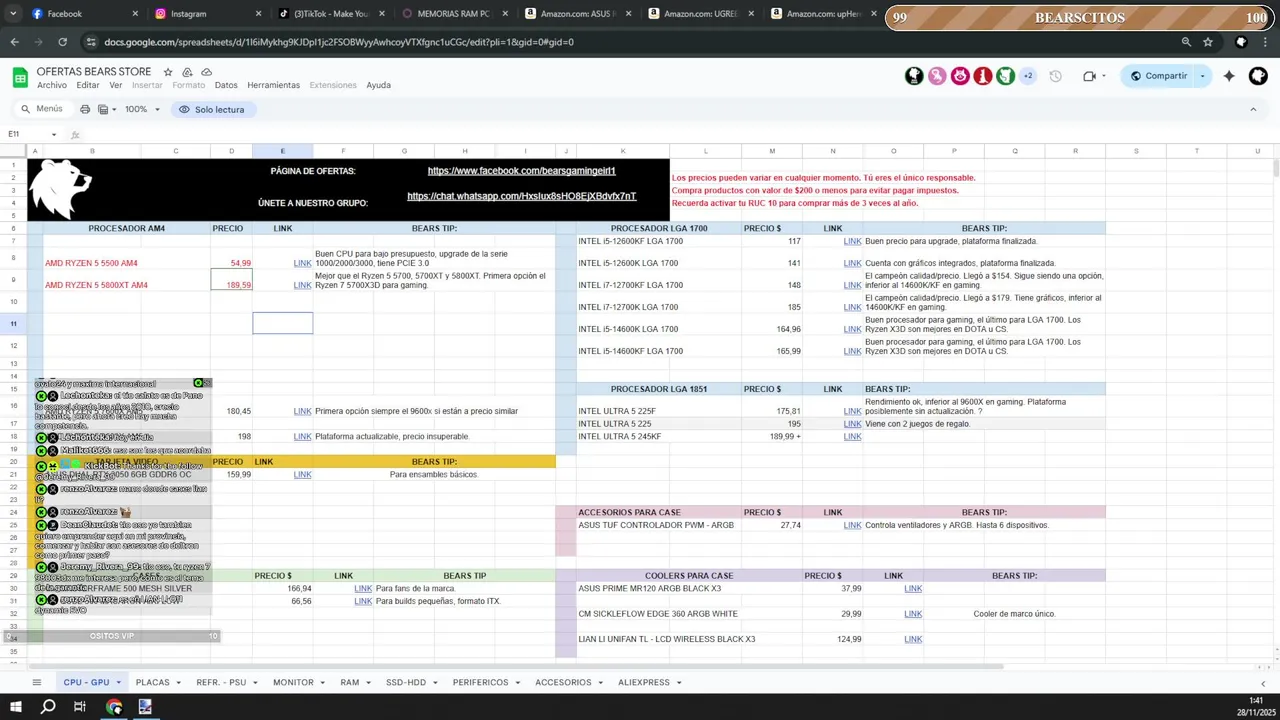Image resolution: width=1280 pixels, height=720 pixels.
Task: Open the Google account avatar
Action: tap(1258, 76)
